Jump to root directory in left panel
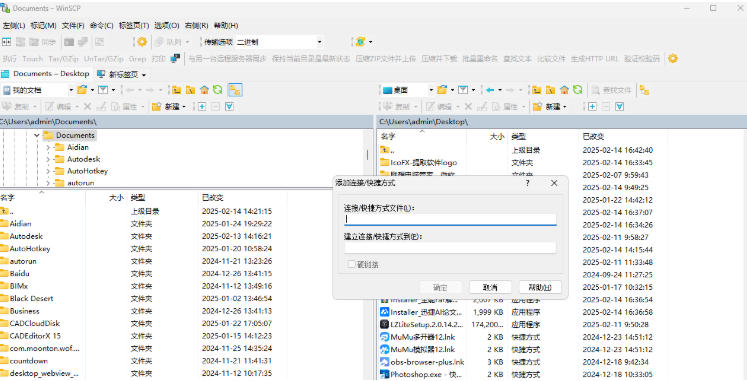This screenshot has width=747, height=381. (190, 90)
